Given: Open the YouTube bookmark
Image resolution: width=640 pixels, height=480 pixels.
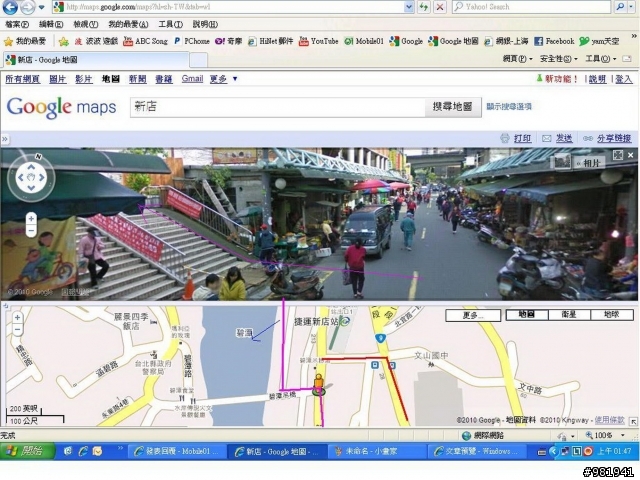Looking at the screenshot, I should point(319,41).
